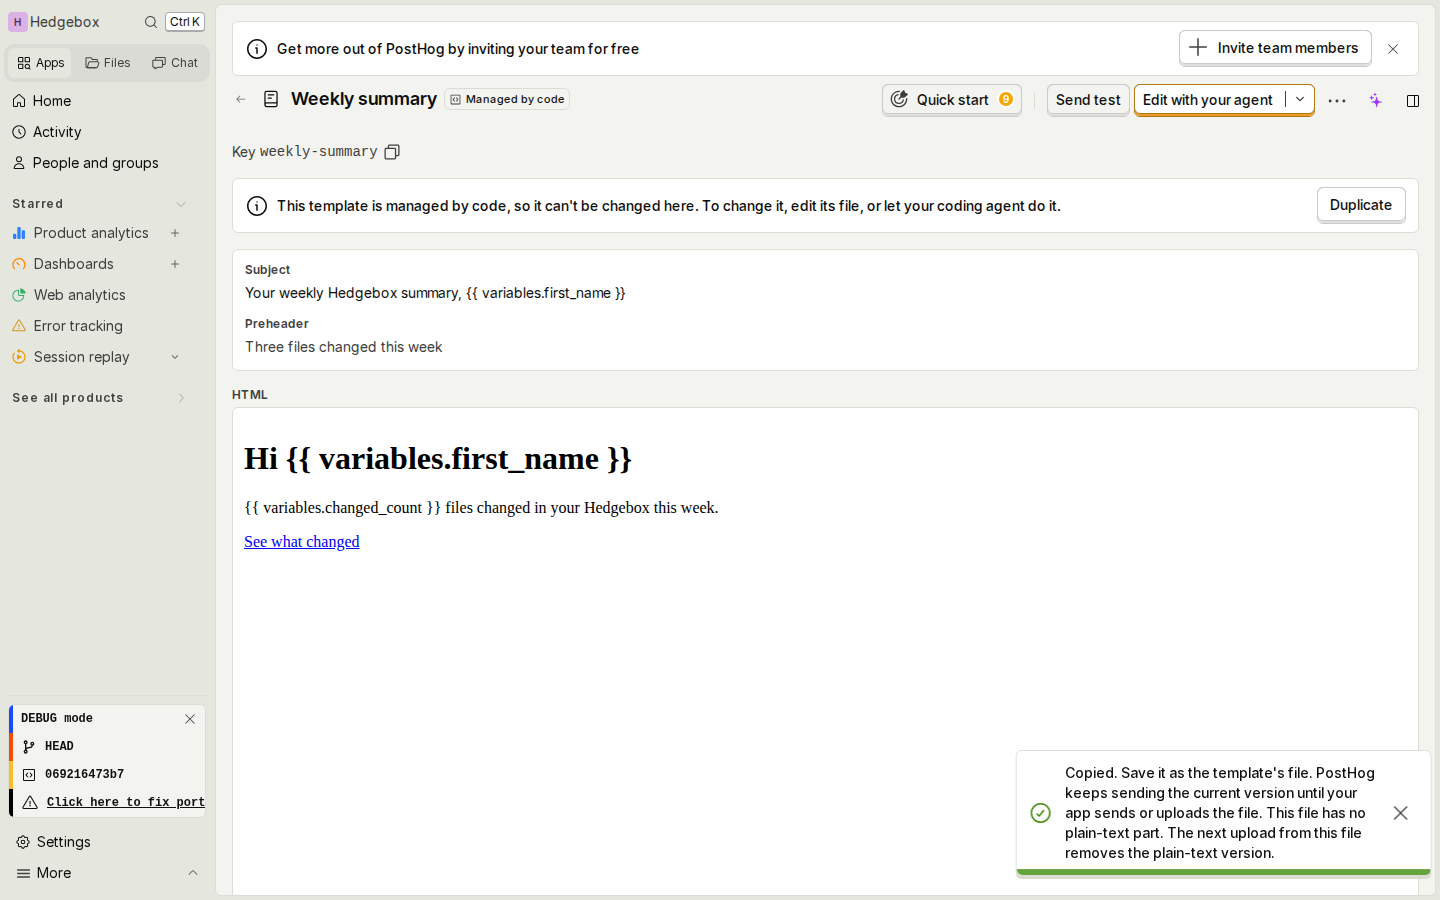Close the Copied toast notification

[1400, 813]
